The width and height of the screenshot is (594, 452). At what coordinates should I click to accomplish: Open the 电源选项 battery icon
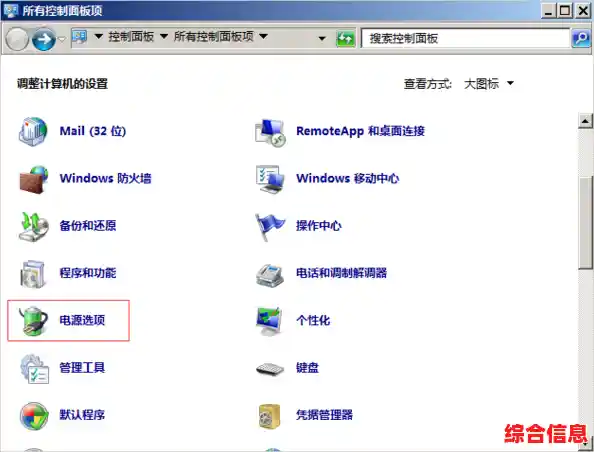point(33,321)
